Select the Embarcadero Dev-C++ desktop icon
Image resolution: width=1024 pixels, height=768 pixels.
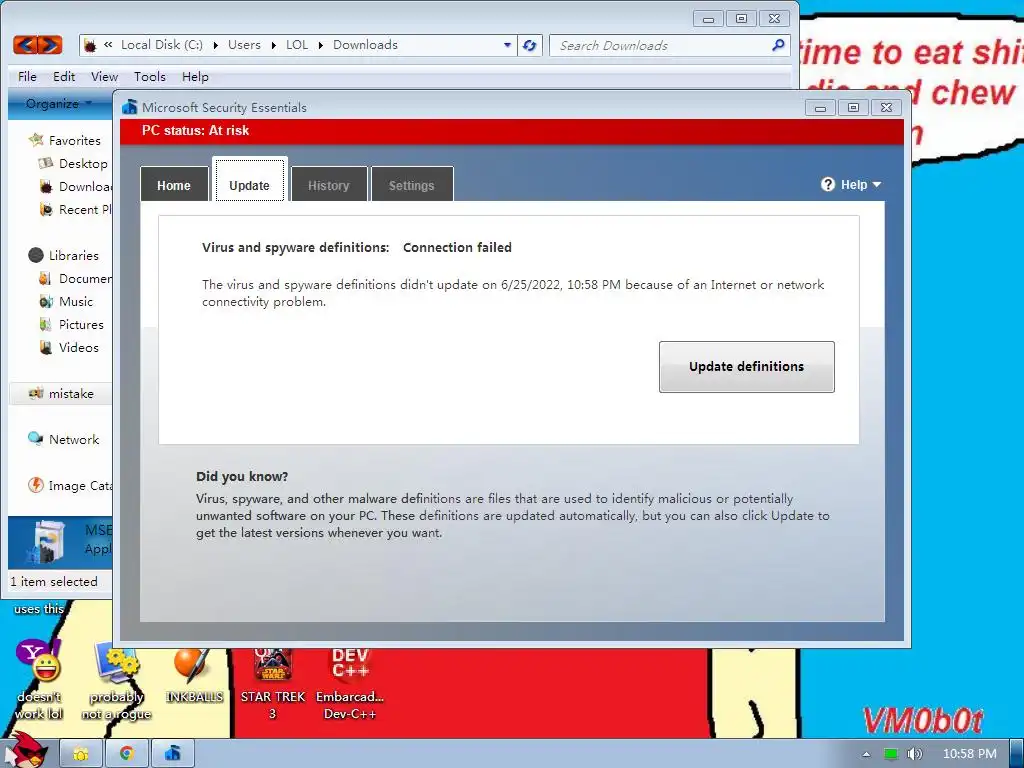350,682
